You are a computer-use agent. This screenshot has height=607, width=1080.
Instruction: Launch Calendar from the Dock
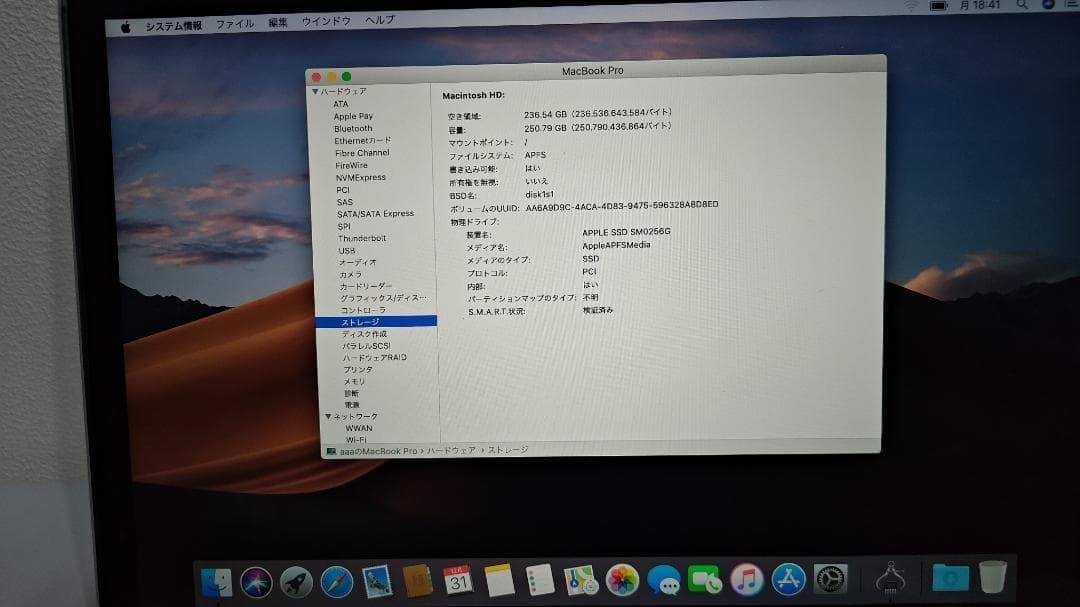point(455,577)
